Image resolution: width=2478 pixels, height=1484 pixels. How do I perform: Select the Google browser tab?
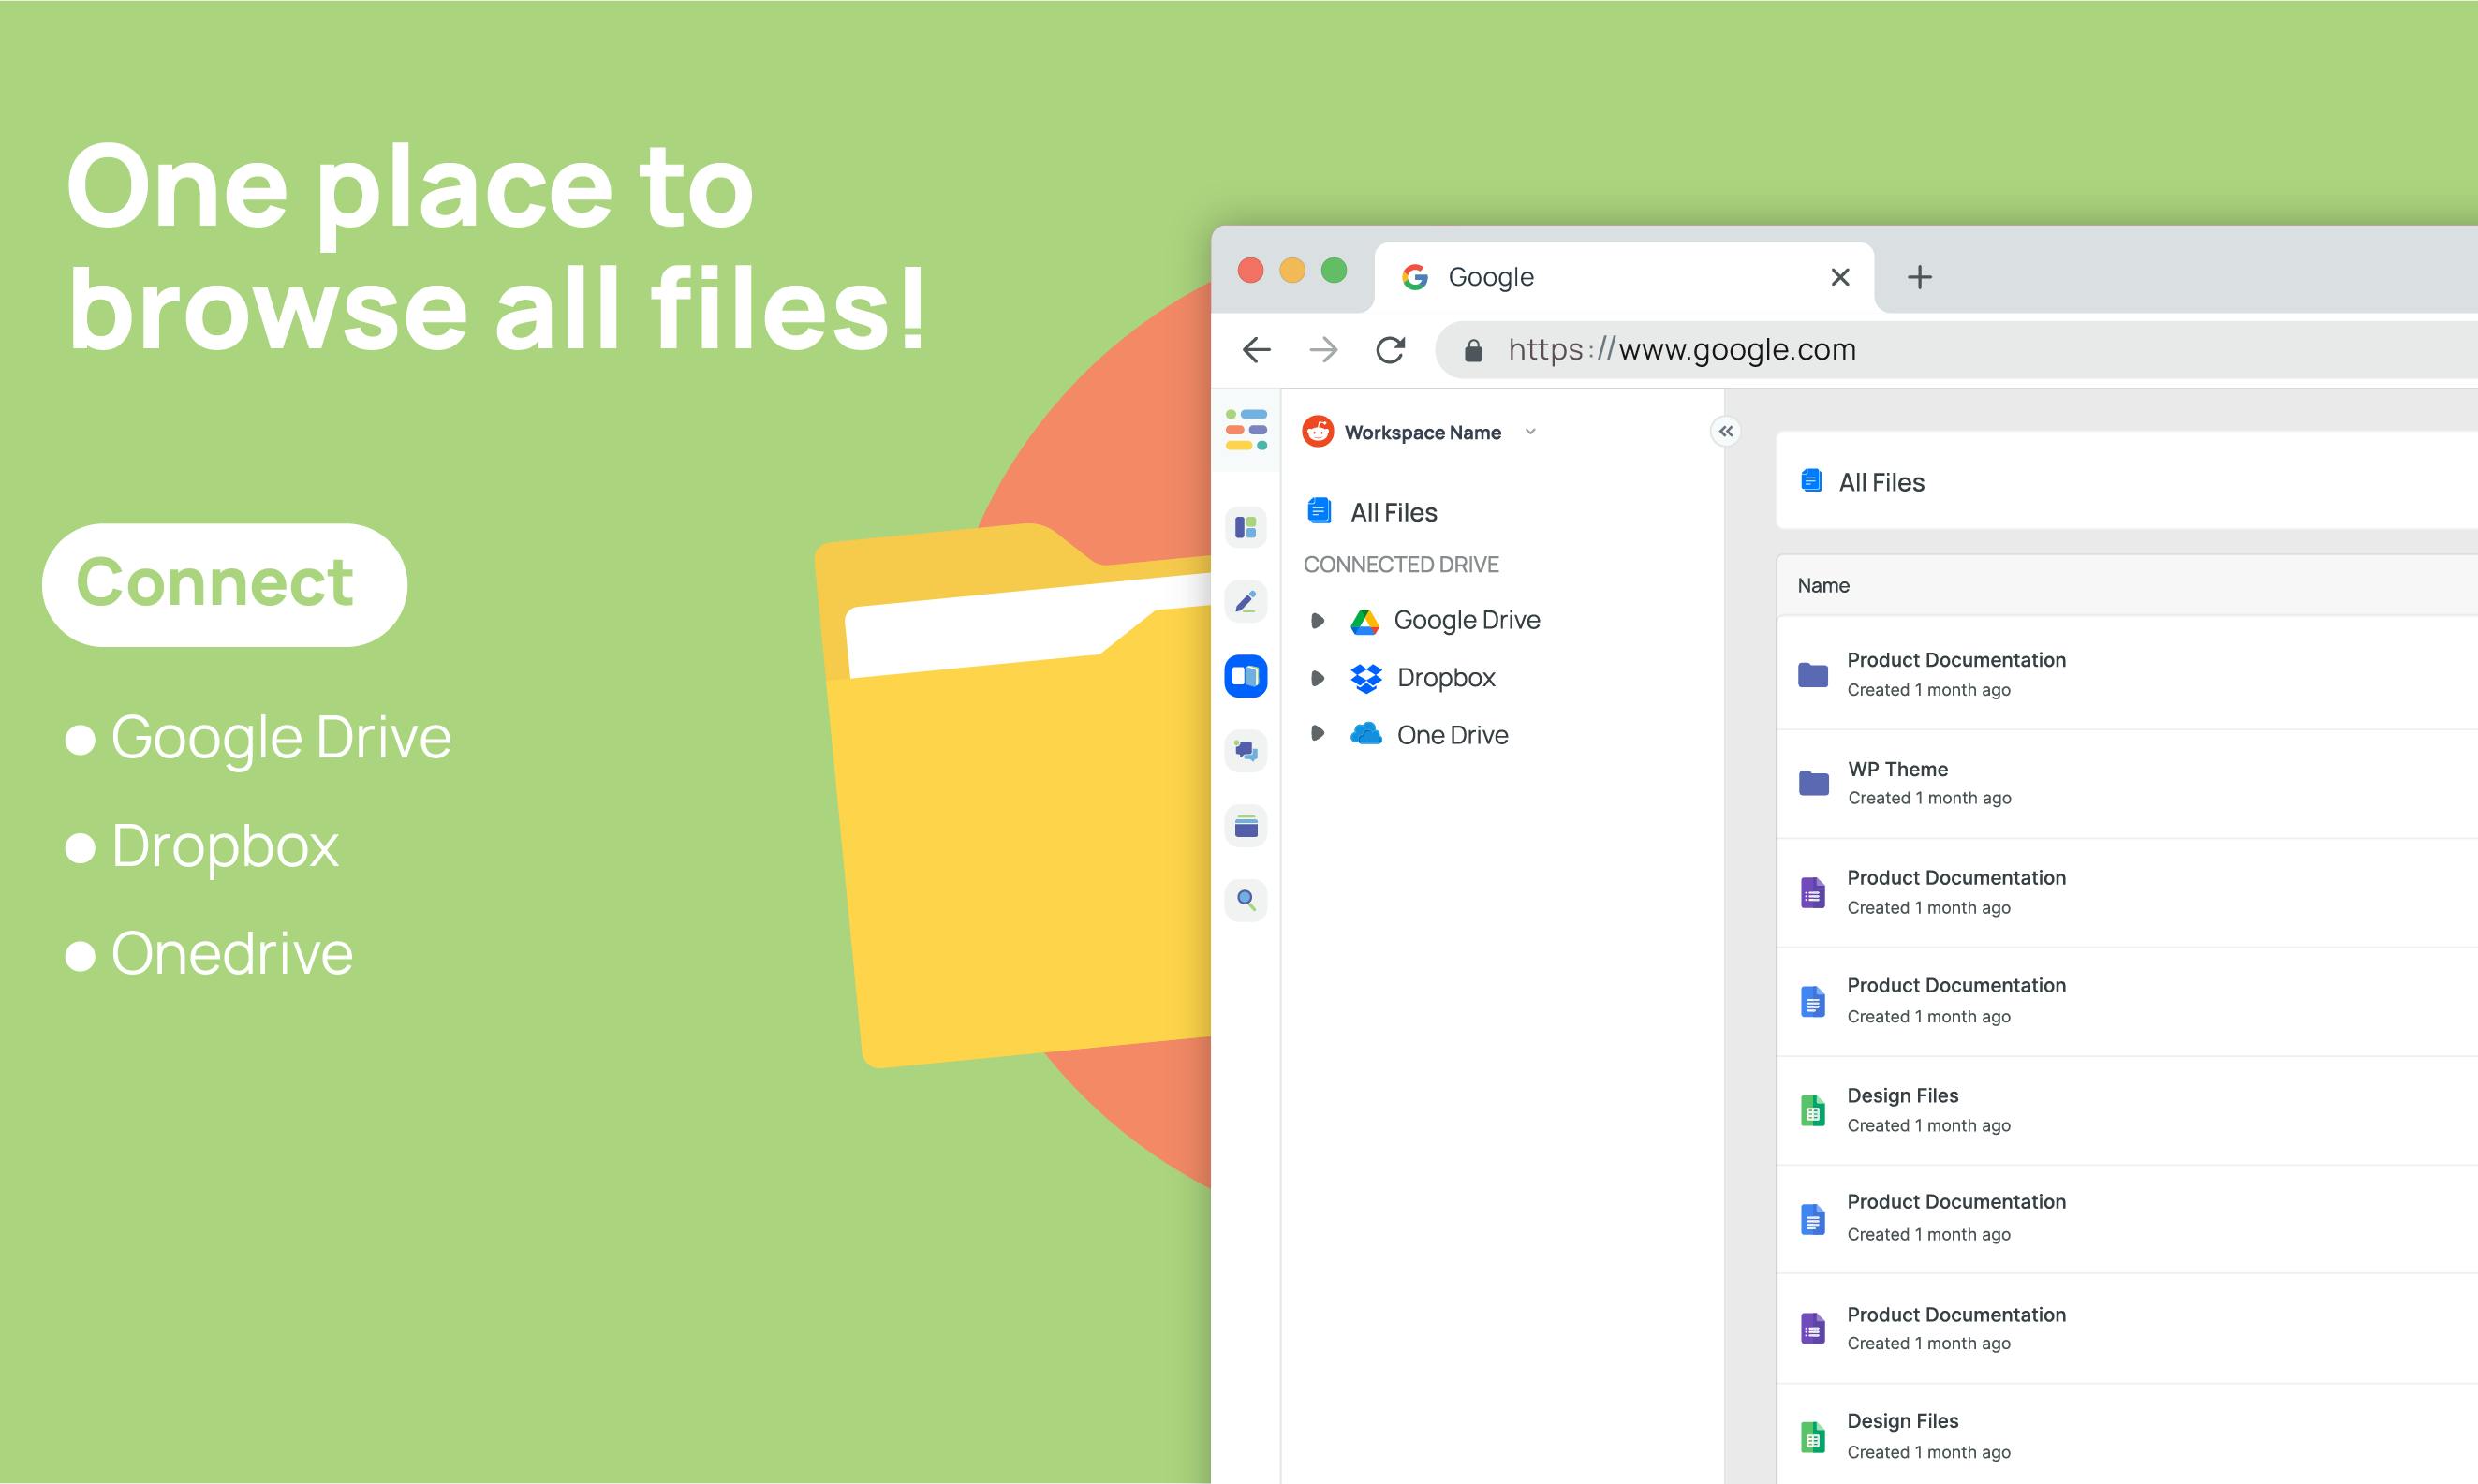pos(1624,277)
